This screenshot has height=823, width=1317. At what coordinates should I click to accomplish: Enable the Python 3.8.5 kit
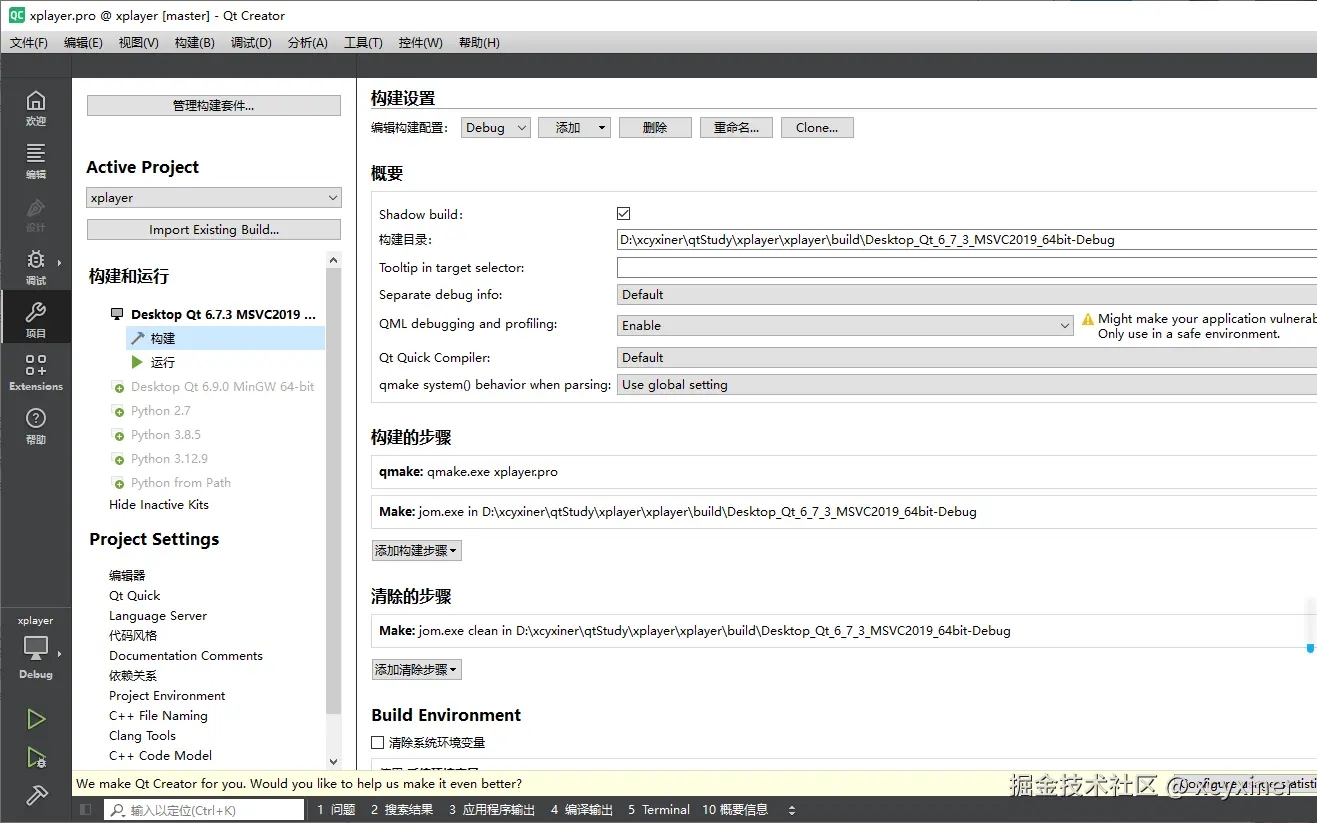pyautogui.click(x=156, y=434)
